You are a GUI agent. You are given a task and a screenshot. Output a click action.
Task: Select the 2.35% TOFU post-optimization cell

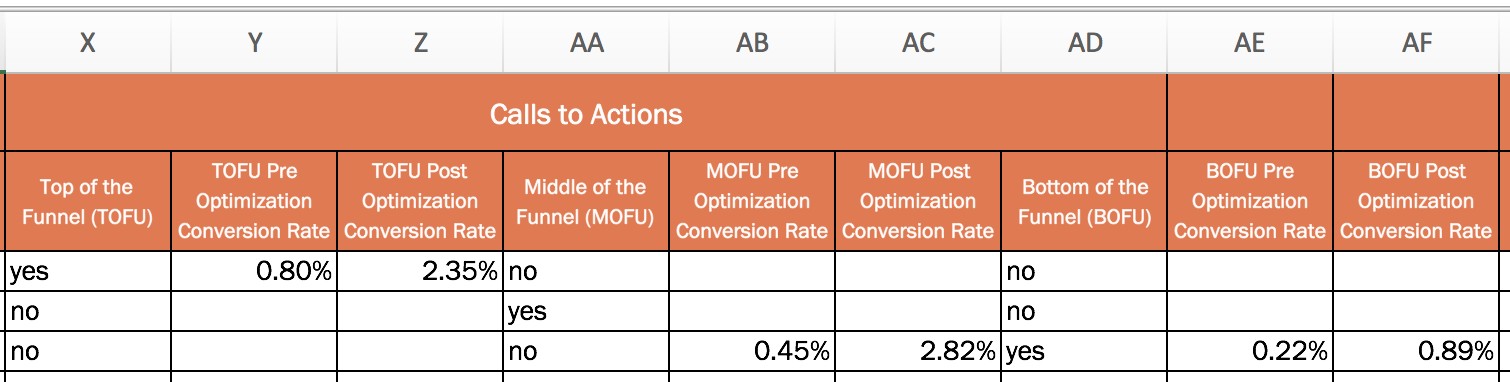pos(420,271)
